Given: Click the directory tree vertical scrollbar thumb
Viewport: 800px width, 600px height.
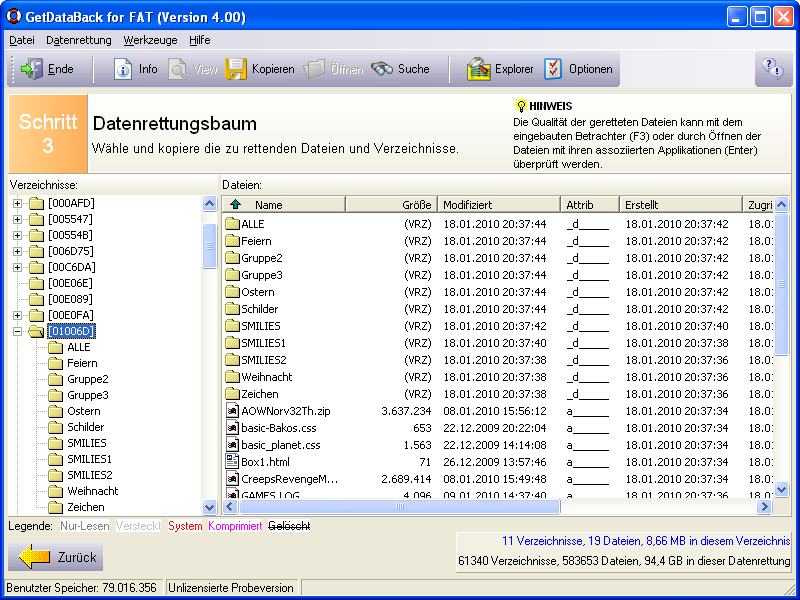Looking at the screenshot, I should click(209, 245).
